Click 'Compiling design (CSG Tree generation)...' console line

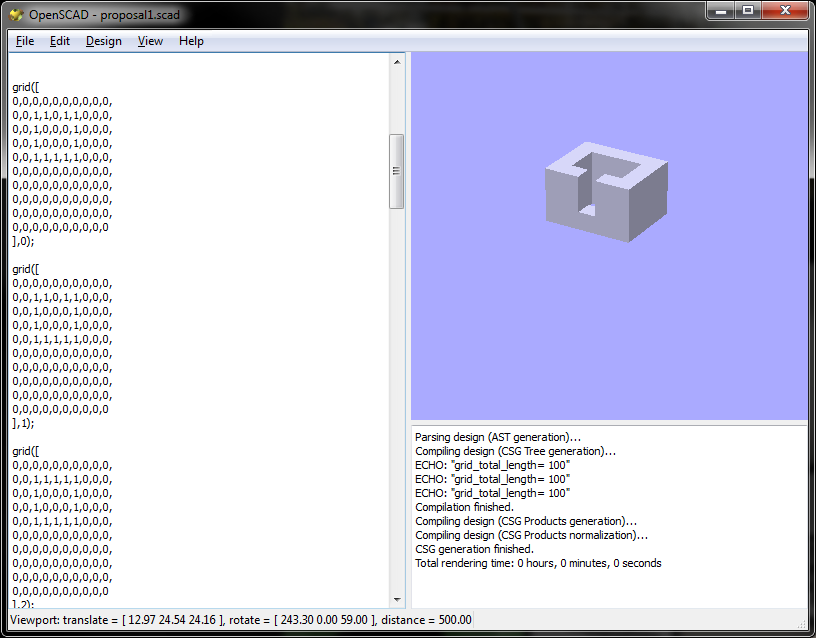515,451
